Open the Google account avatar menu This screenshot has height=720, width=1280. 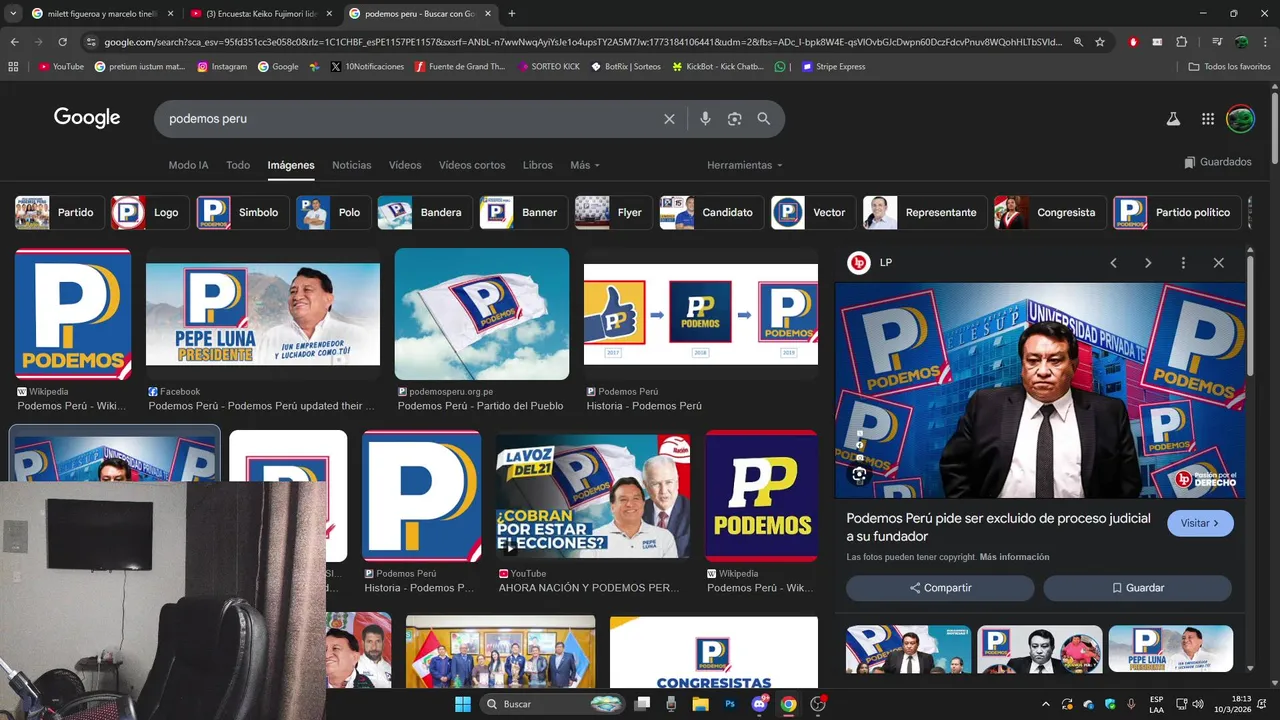pos(1241,119)
